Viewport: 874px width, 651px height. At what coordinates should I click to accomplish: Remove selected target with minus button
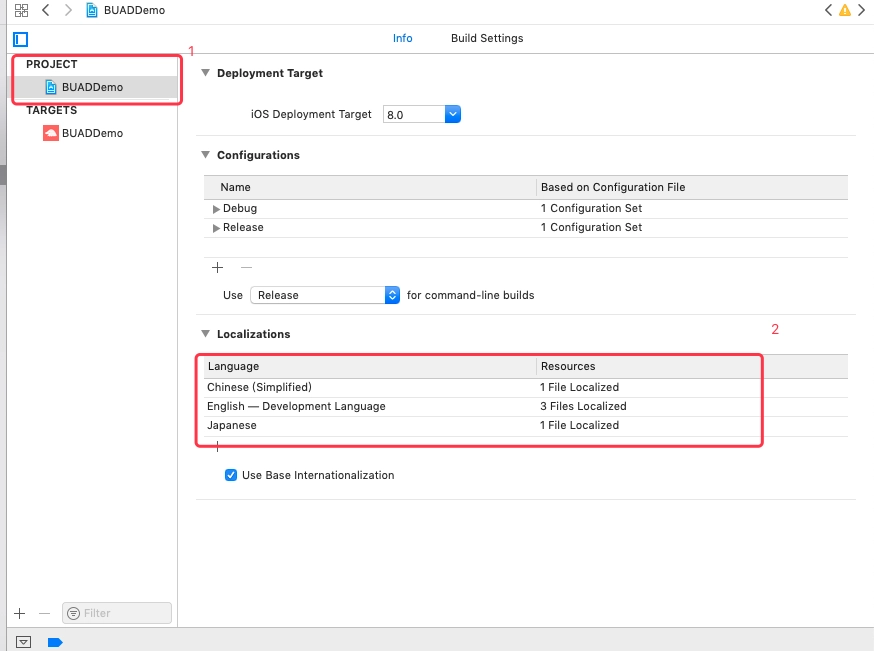45,613
